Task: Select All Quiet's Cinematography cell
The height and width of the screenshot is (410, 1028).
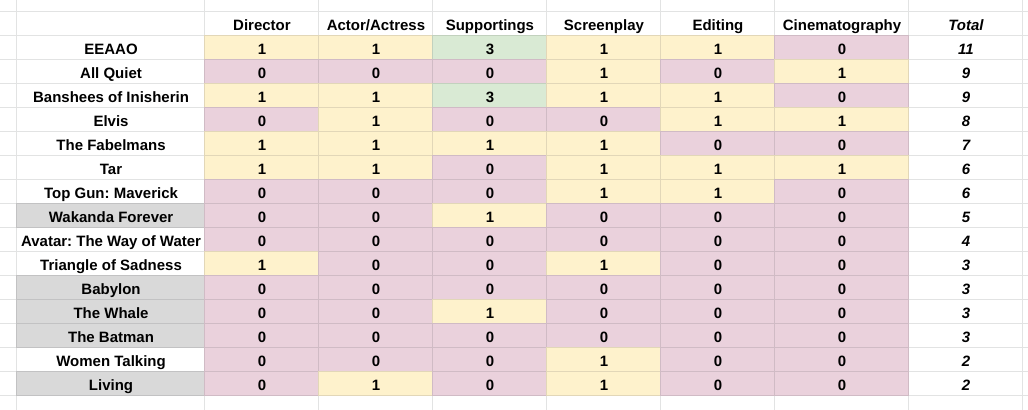Action: click(x=841, y=73)
